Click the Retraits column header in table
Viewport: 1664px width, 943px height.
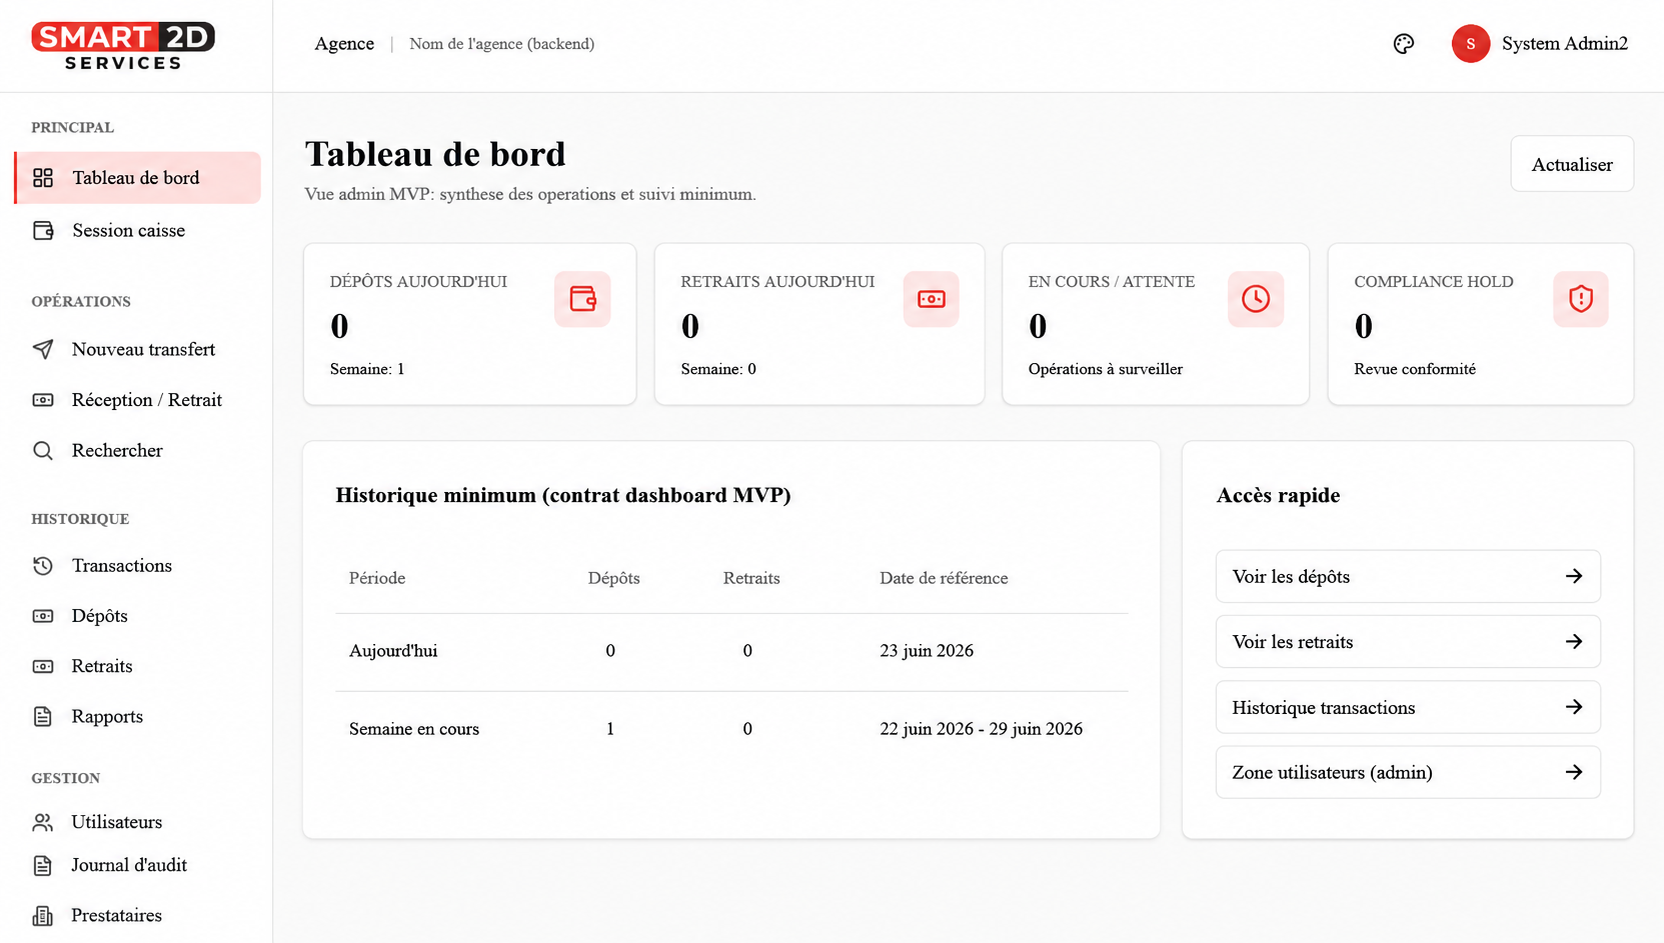click(x=751, y=578)
